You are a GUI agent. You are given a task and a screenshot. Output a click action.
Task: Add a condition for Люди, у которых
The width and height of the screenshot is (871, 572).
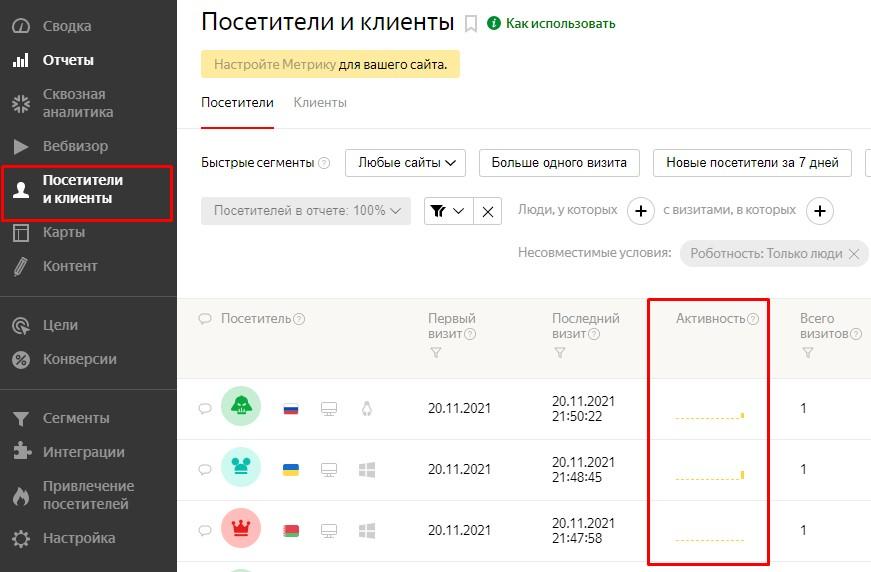click(640, 211)
